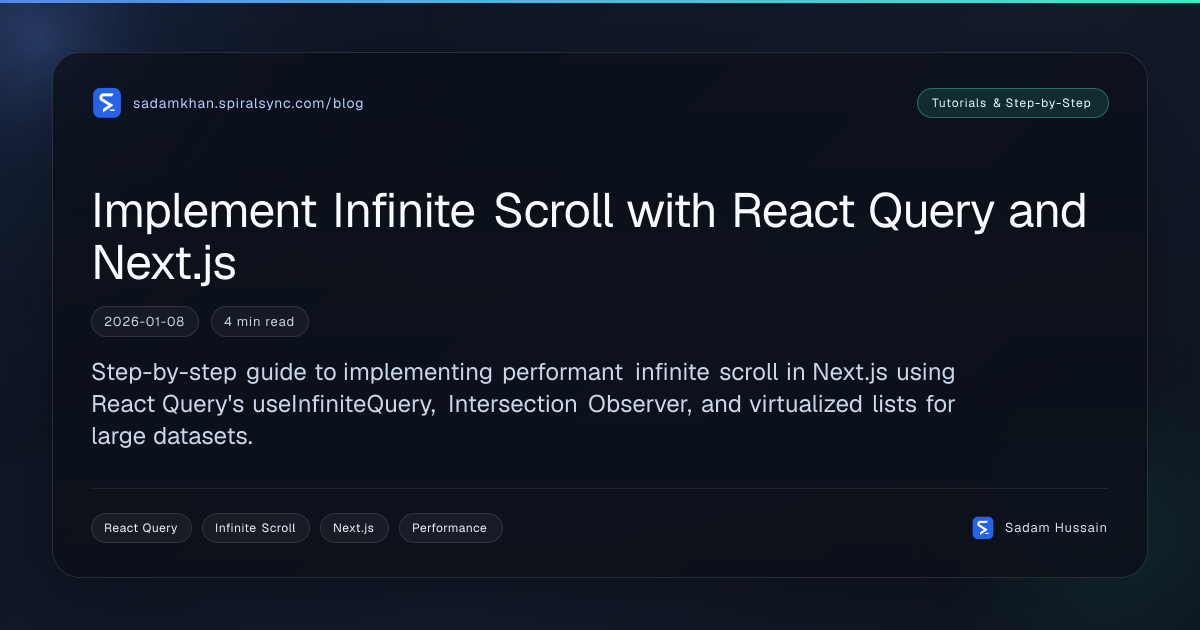Viewport: 1200px width, 630px height.
Task: Click the article title Implement Infinite Scroll
Action: [x=589, y=236]
